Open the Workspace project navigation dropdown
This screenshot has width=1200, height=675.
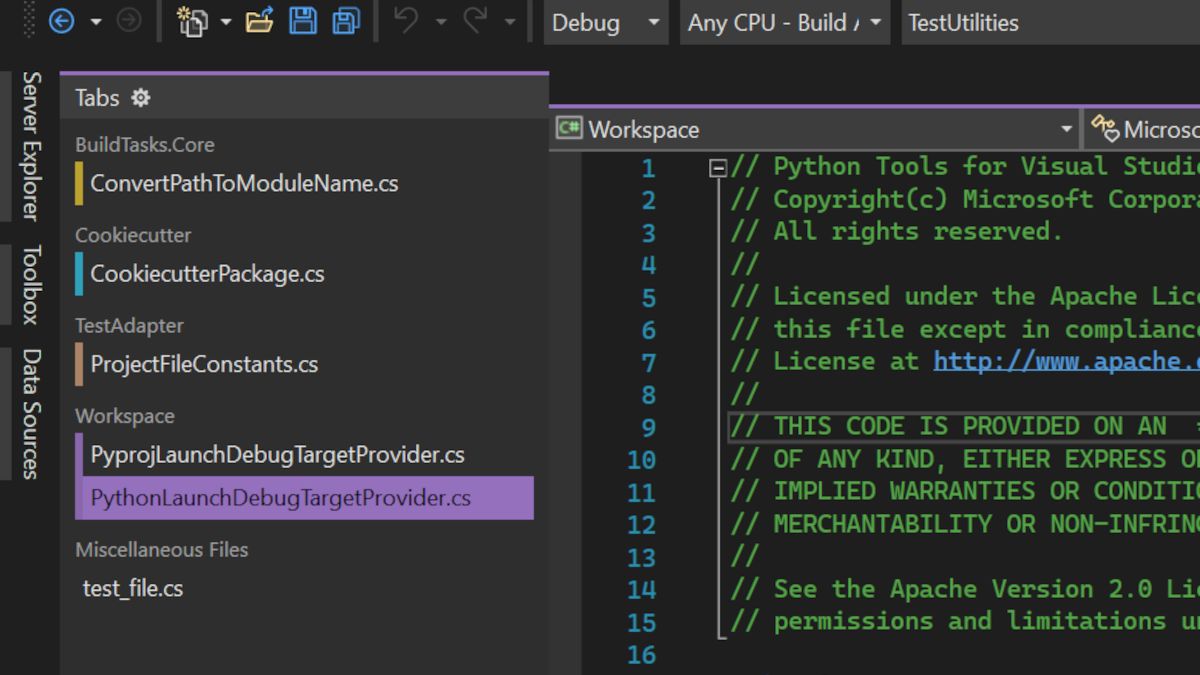tap(815, 129)
